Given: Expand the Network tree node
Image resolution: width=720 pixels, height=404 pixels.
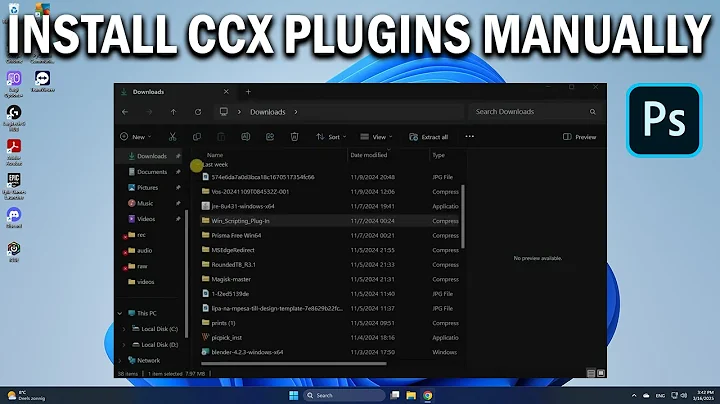Looking at the screenshot, I should pos(120,360).
